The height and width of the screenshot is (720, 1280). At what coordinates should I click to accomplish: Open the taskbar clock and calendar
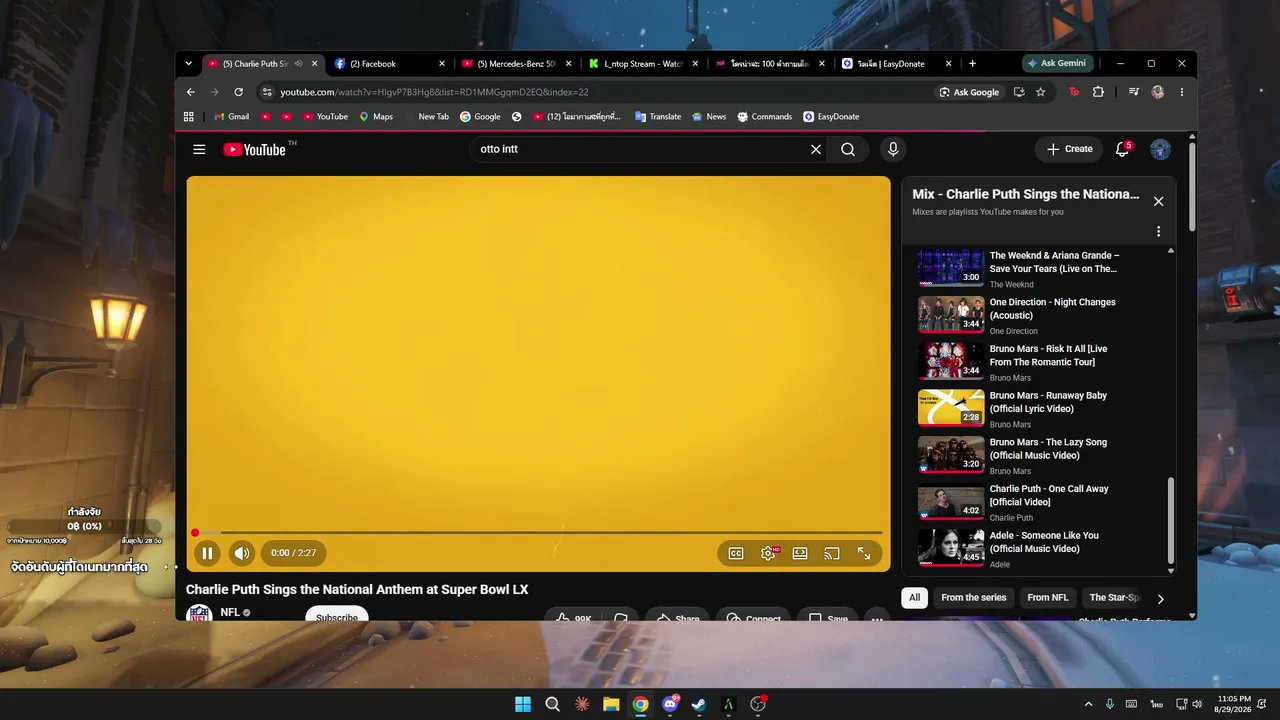tap(1234, 704)
